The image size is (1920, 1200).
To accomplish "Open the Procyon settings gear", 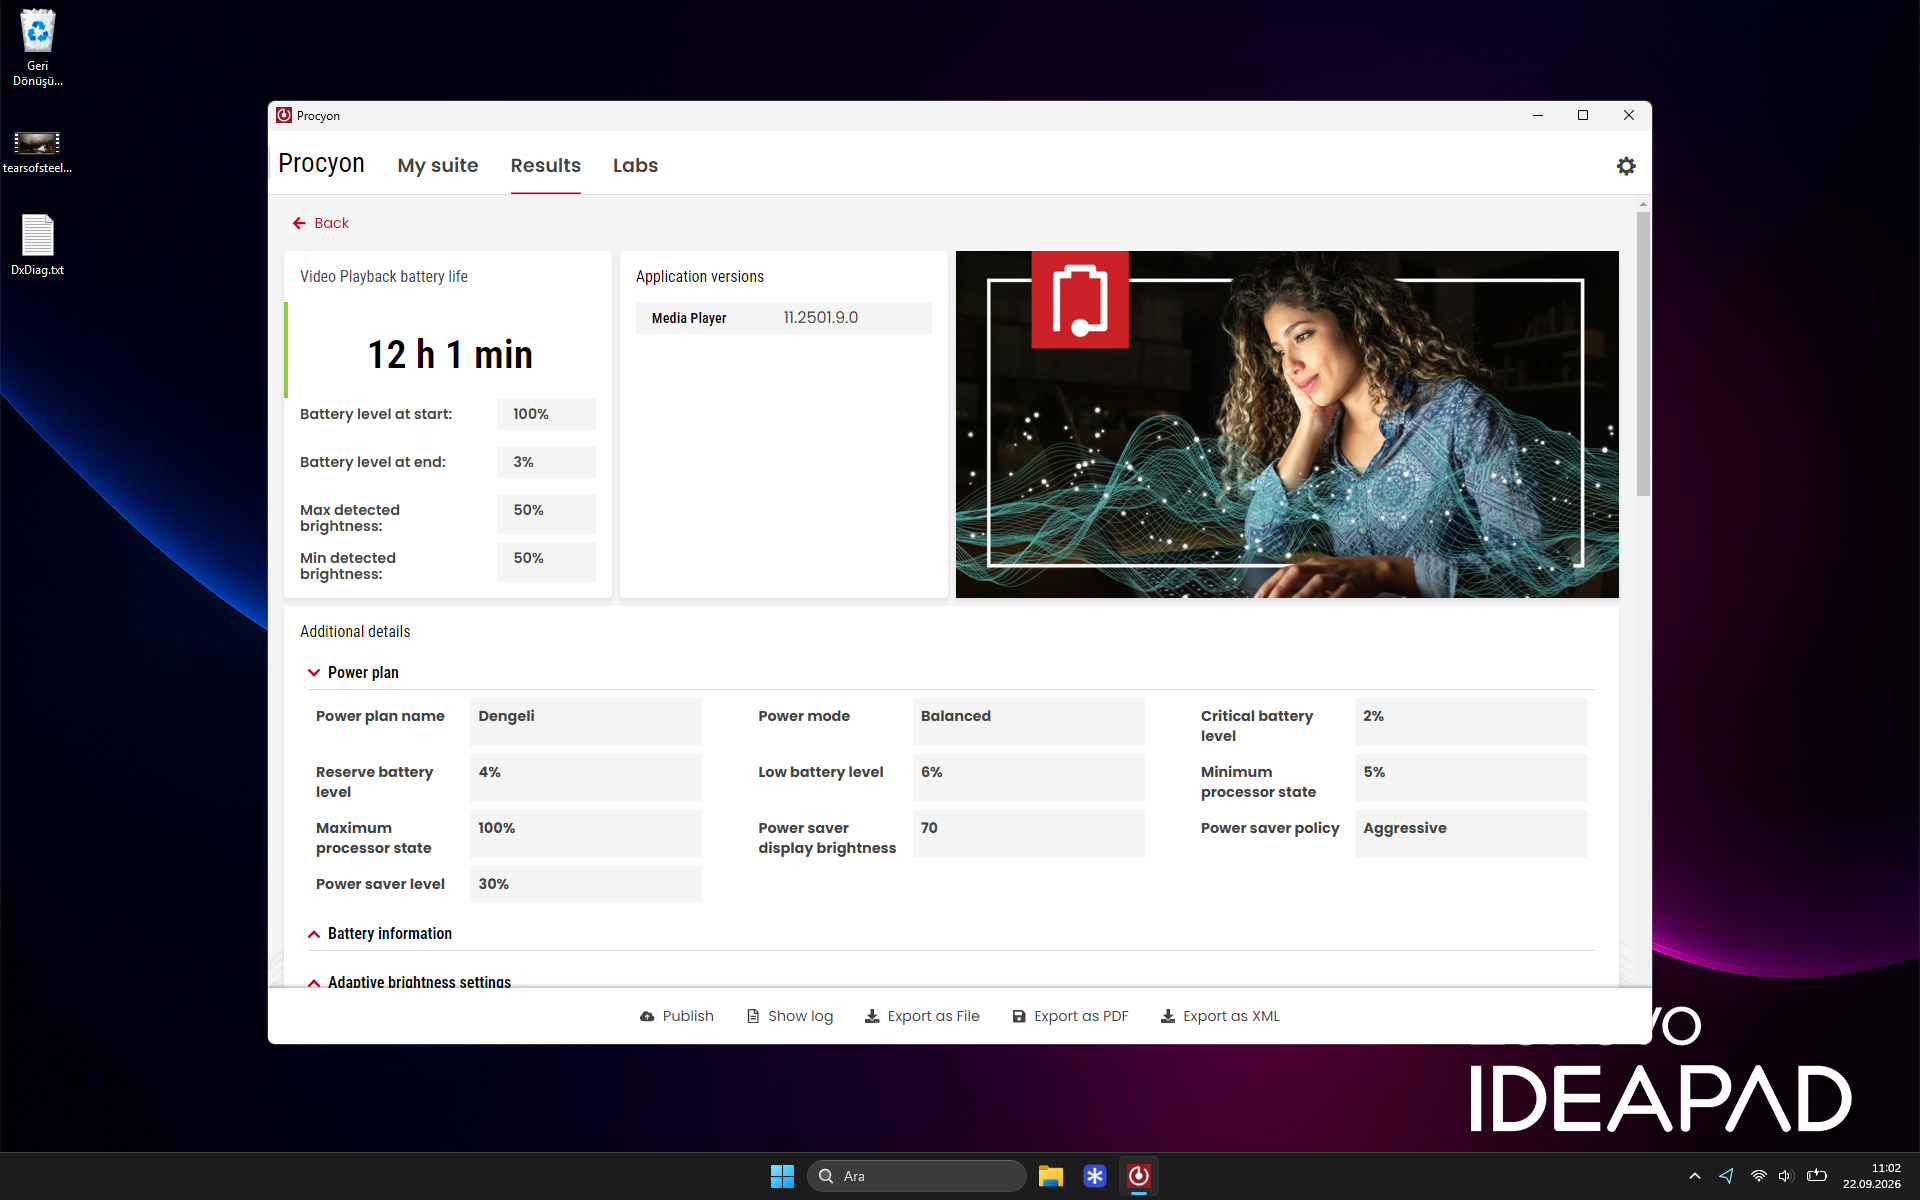I will (x=1626, y=166).
